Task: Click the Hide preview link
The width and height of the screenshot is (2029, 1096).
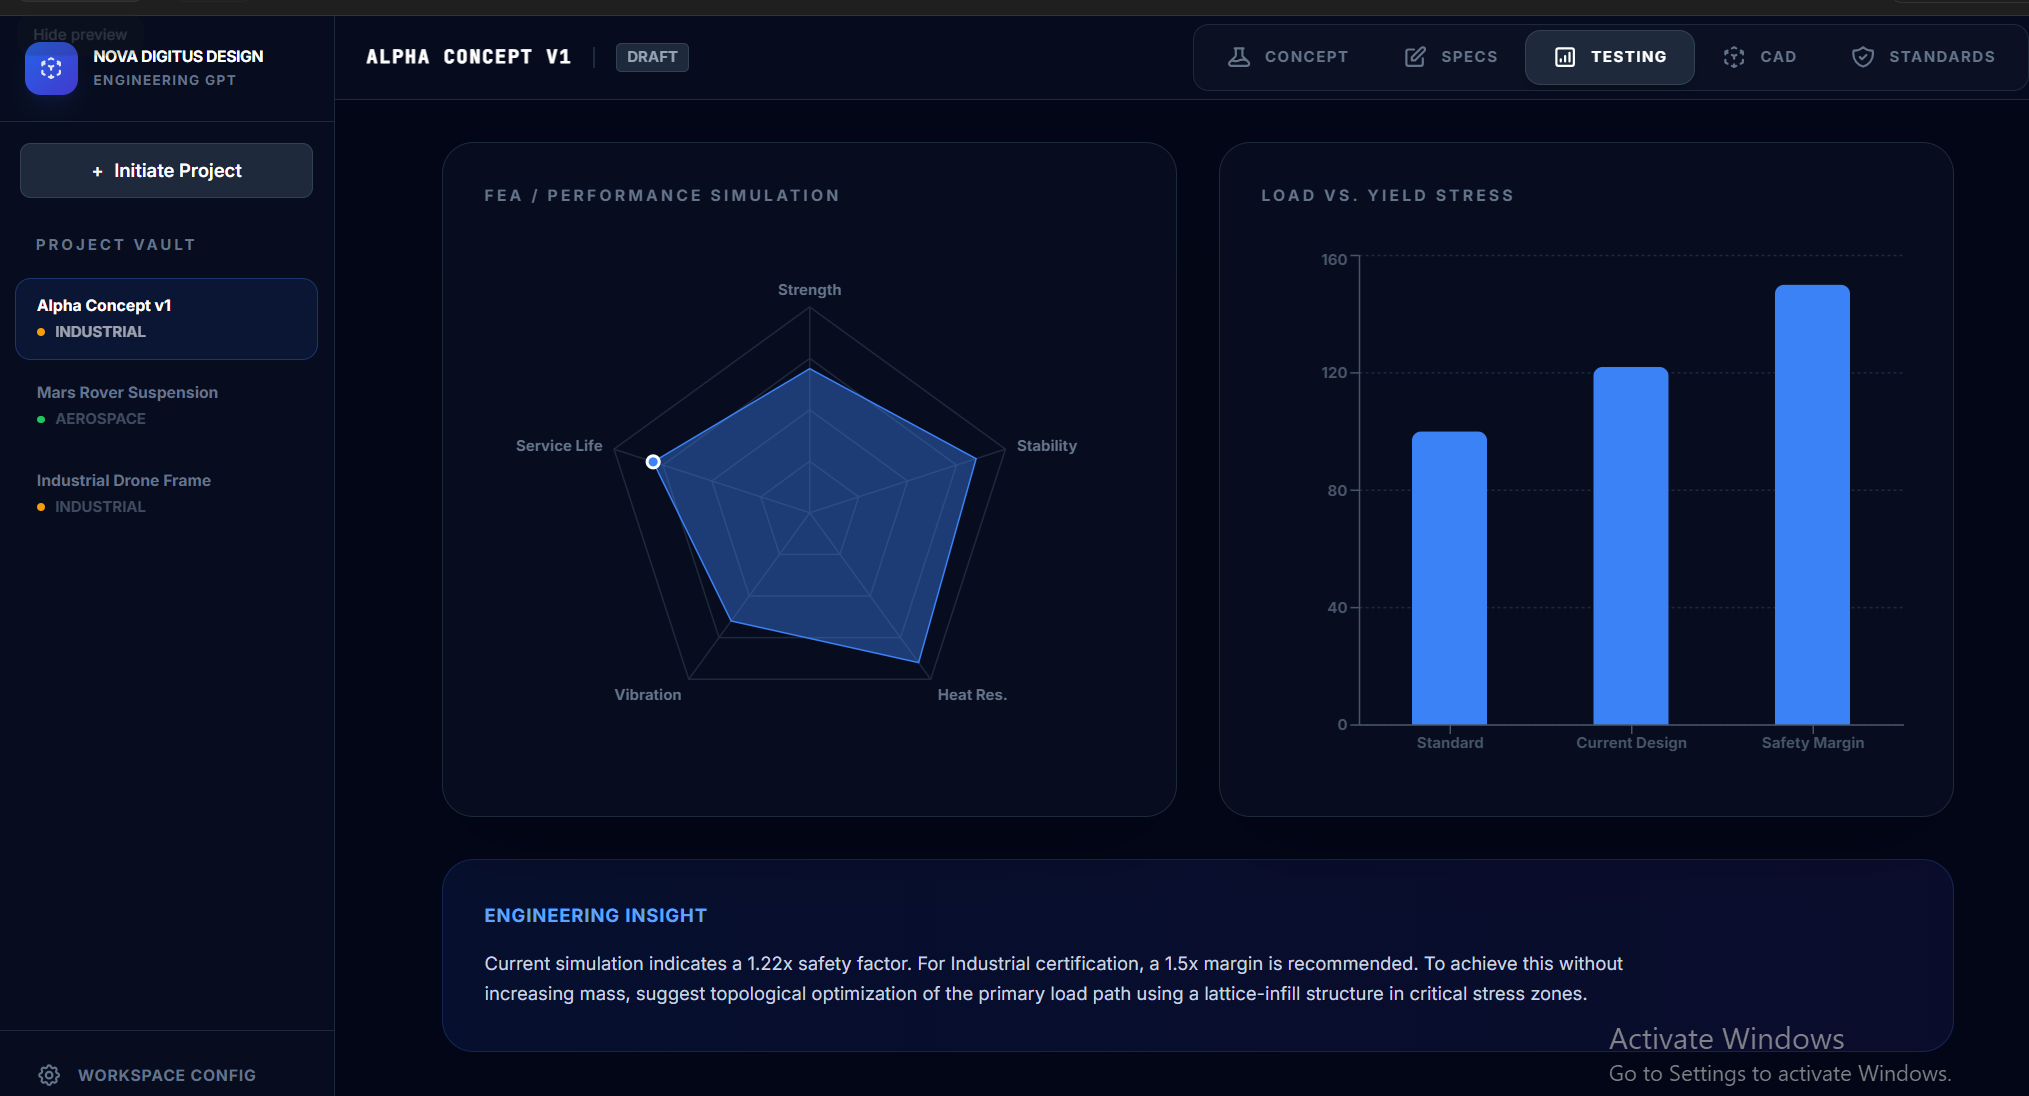Action: (80, 34)
